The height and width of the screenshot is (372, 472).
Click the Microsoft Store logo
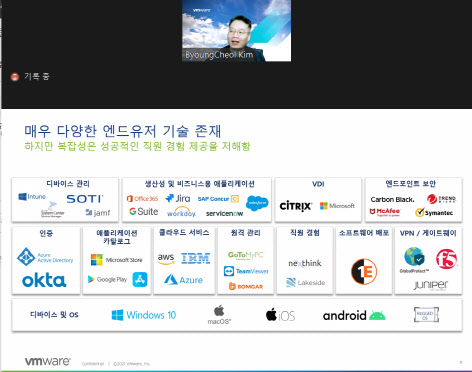coord(116,260)
